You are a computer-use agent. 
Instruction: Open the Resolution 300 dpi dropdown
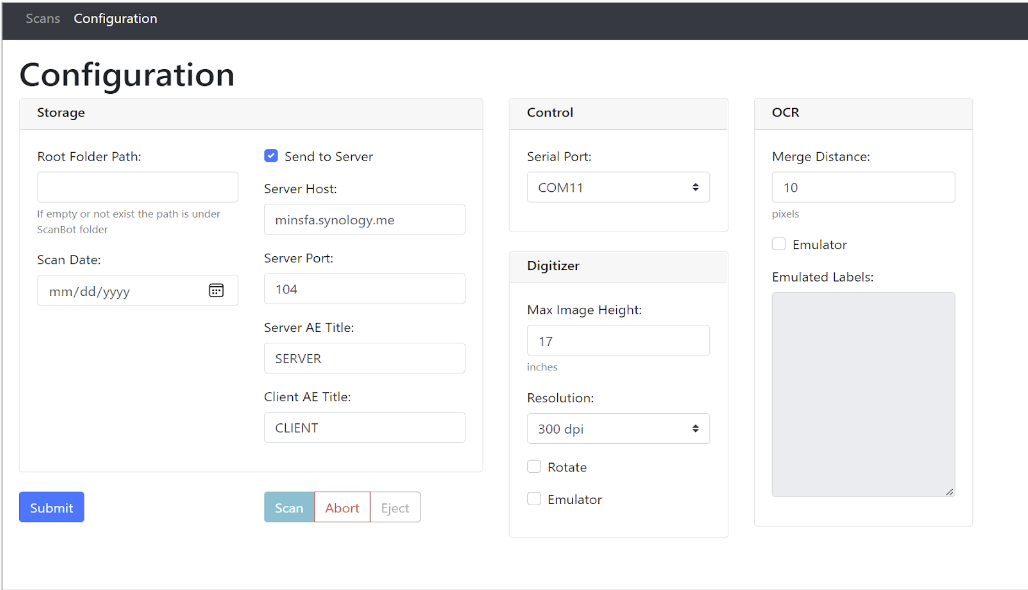(618, 429)
